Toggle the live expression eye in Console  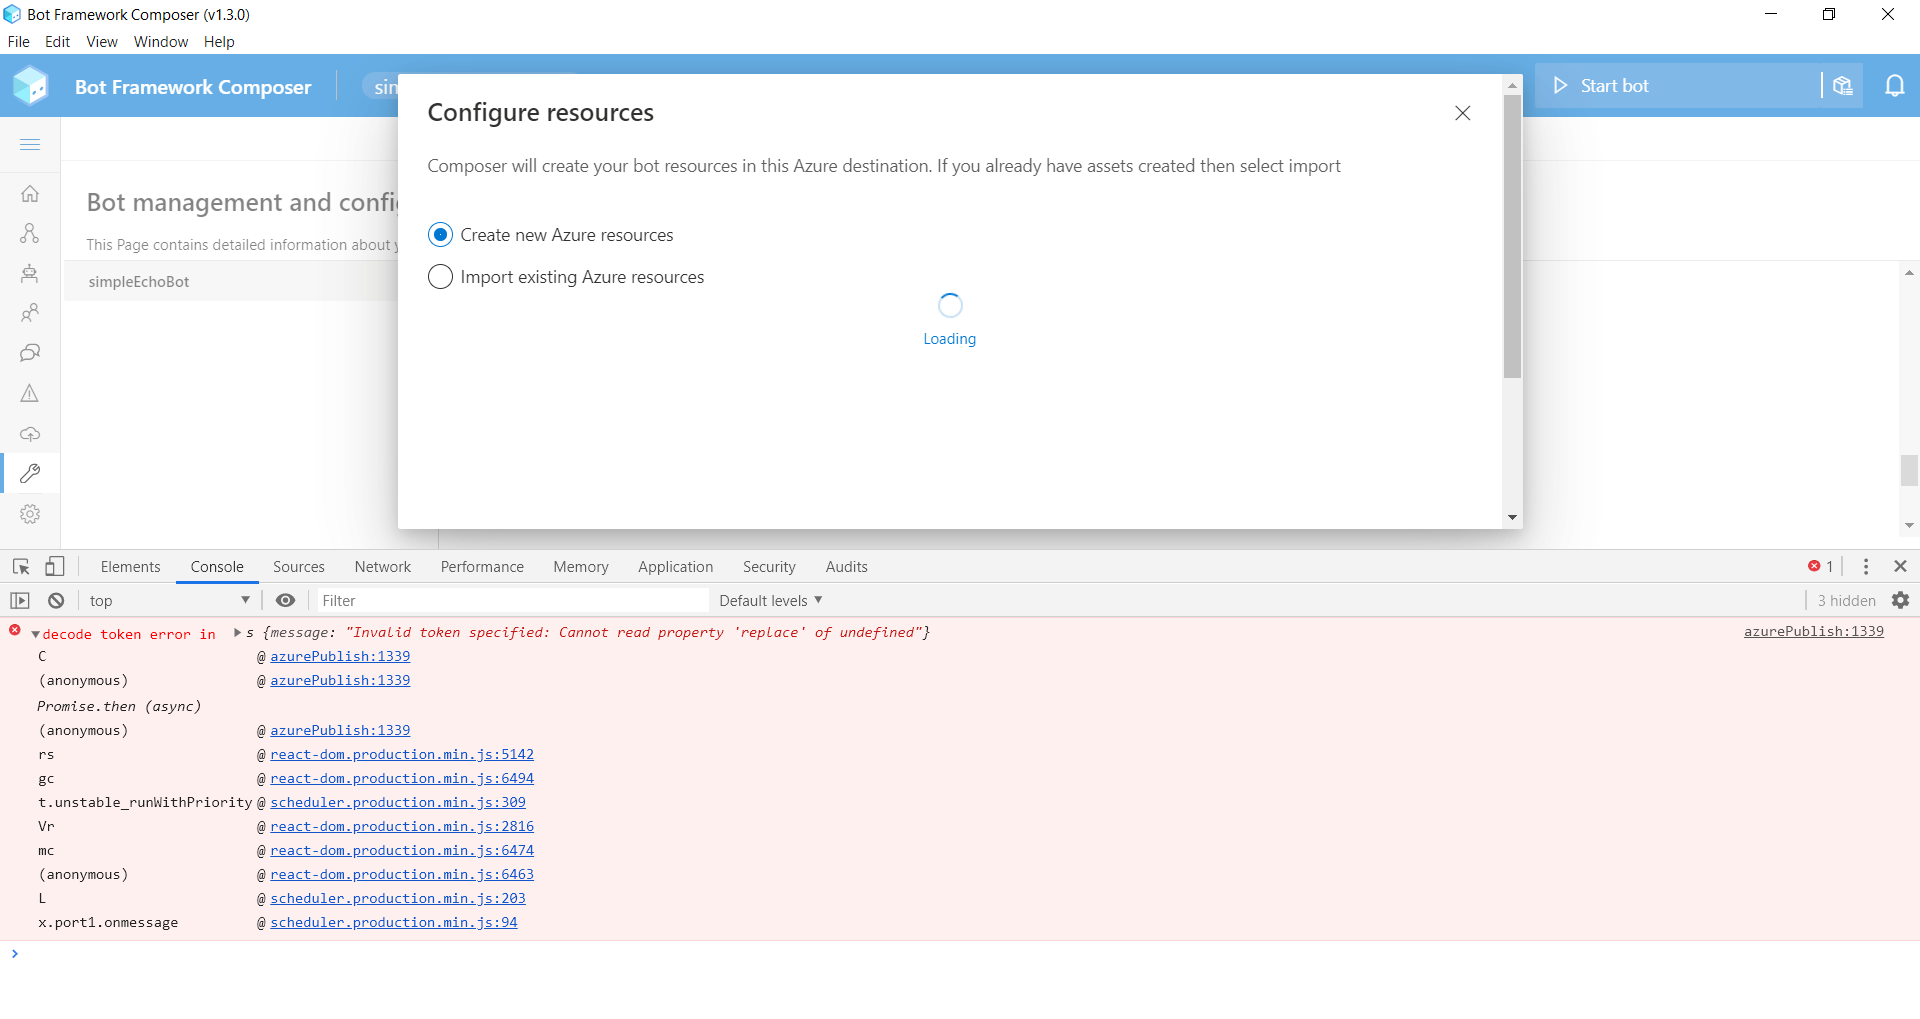coord(286,600)
